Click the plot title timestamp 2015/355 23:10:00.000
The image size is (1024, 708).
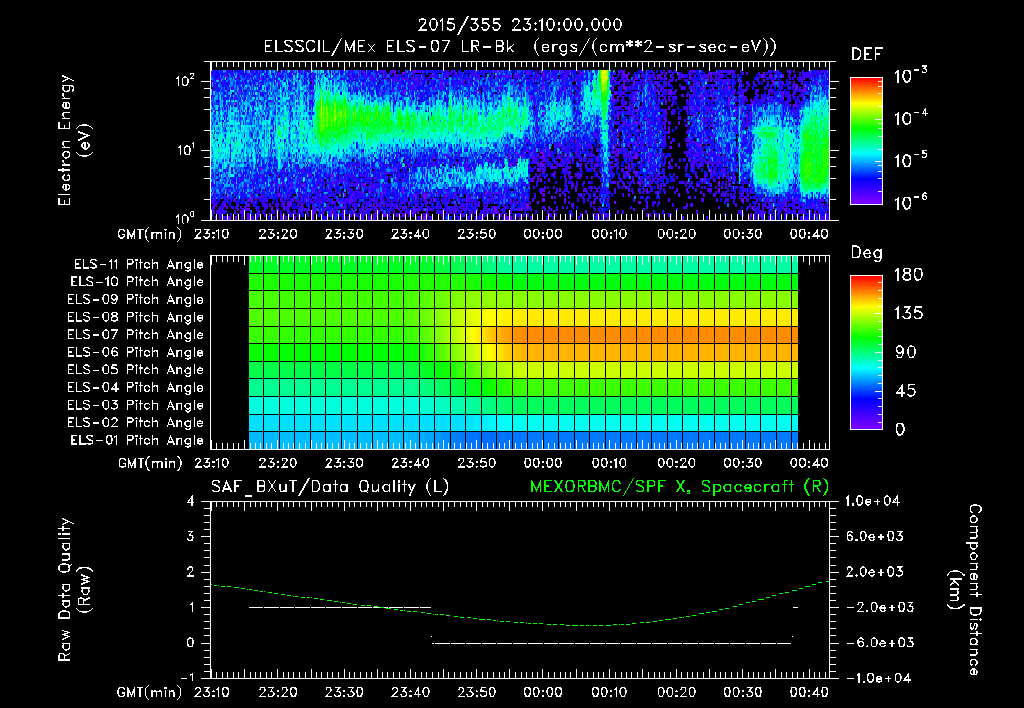click(520, 25)
